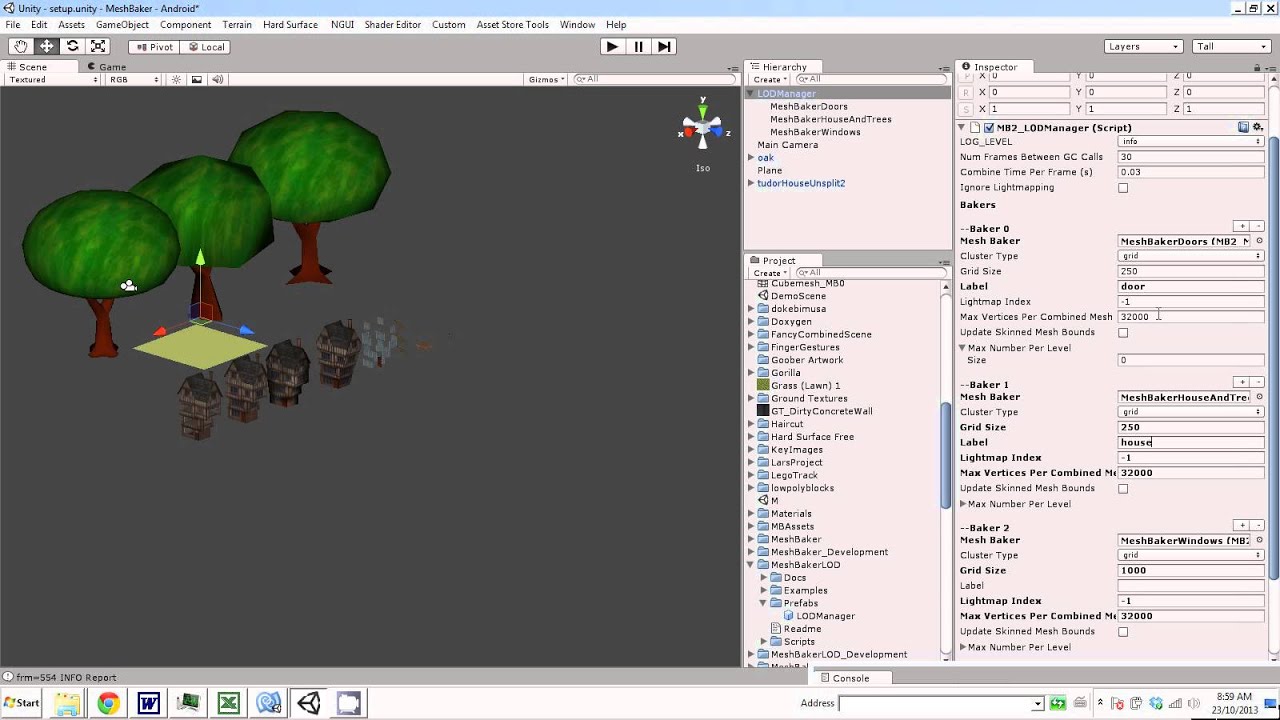
Task: Toggle MB2_LODManager script enabled checkbox
Action: tap(989, 128)
